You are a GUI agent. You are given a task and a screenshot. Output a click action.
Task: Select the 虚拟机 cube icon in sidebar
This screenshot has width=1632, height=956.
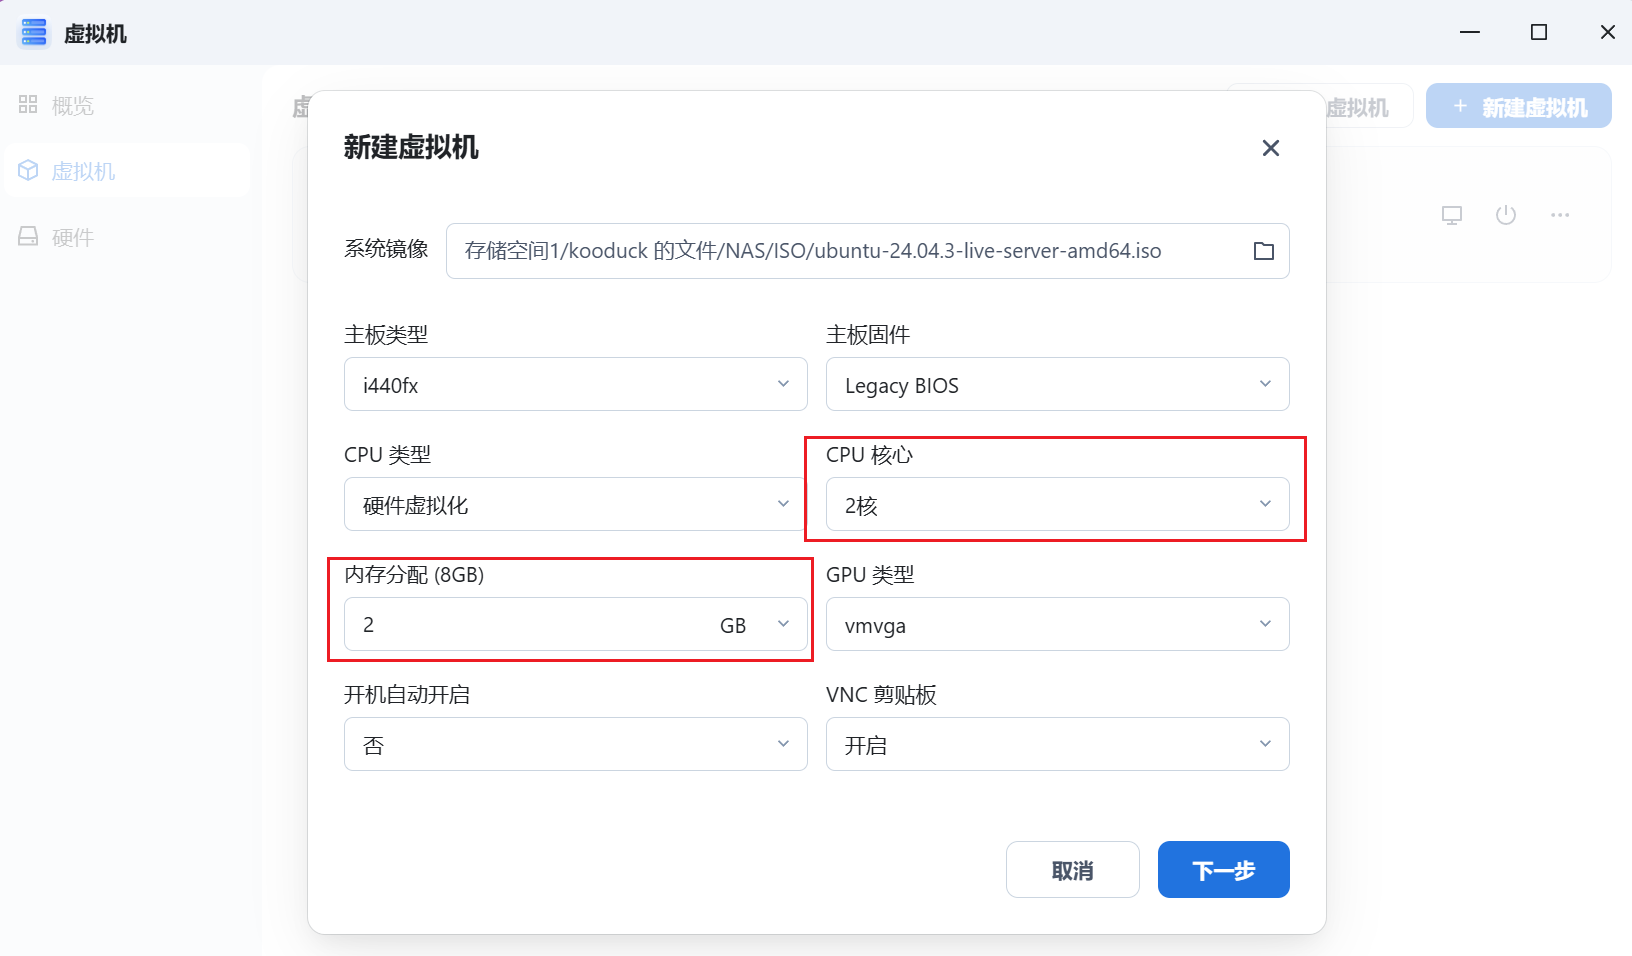click(27, 170)
